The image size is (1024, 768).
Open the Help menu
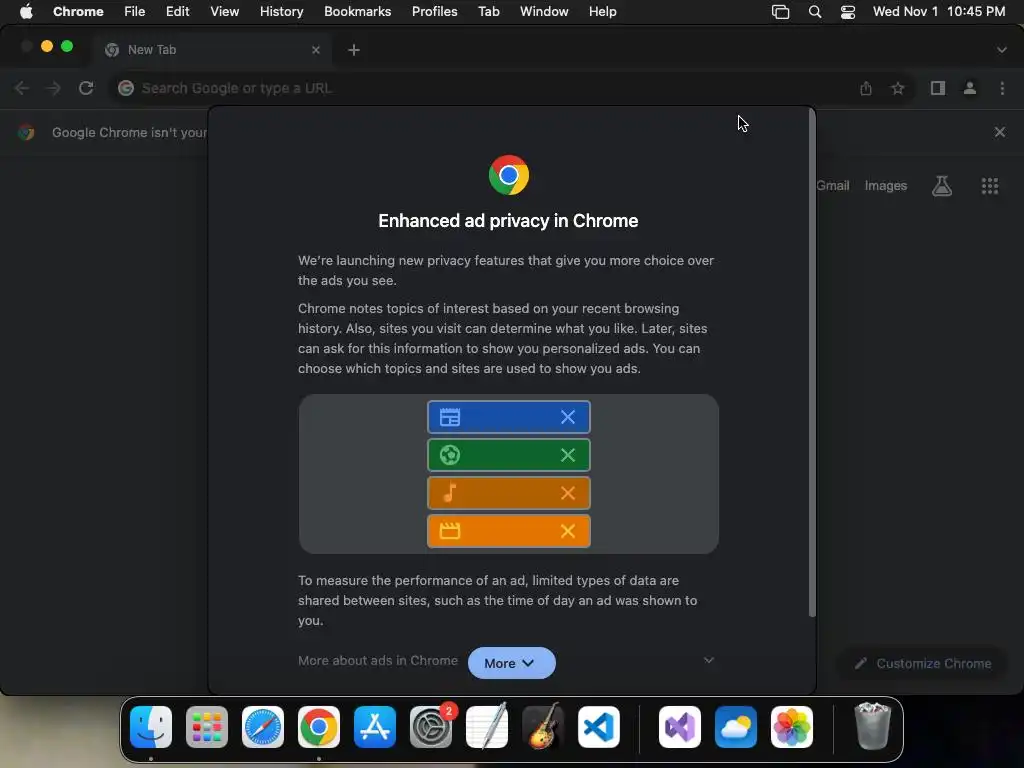click(x=602, y=12)
